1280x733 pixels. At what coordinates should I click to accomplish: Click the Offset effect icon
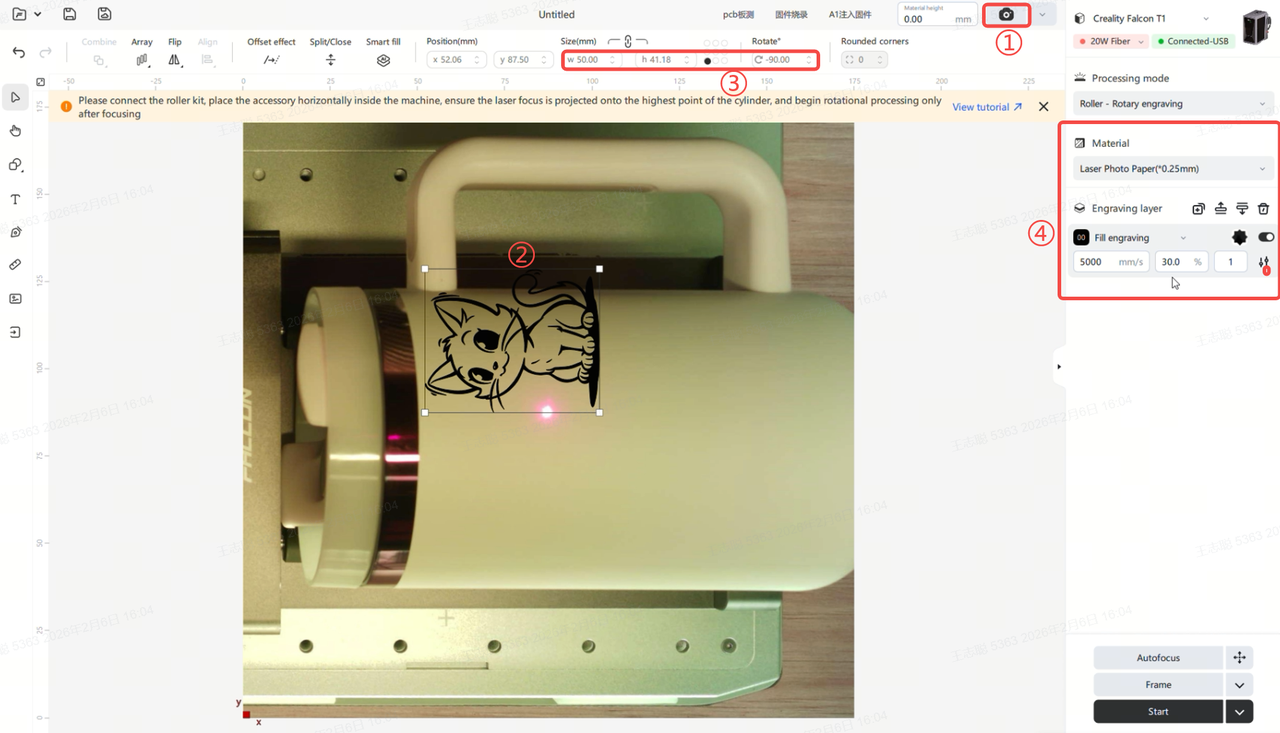pyautogui.click(x=271, y=60)
